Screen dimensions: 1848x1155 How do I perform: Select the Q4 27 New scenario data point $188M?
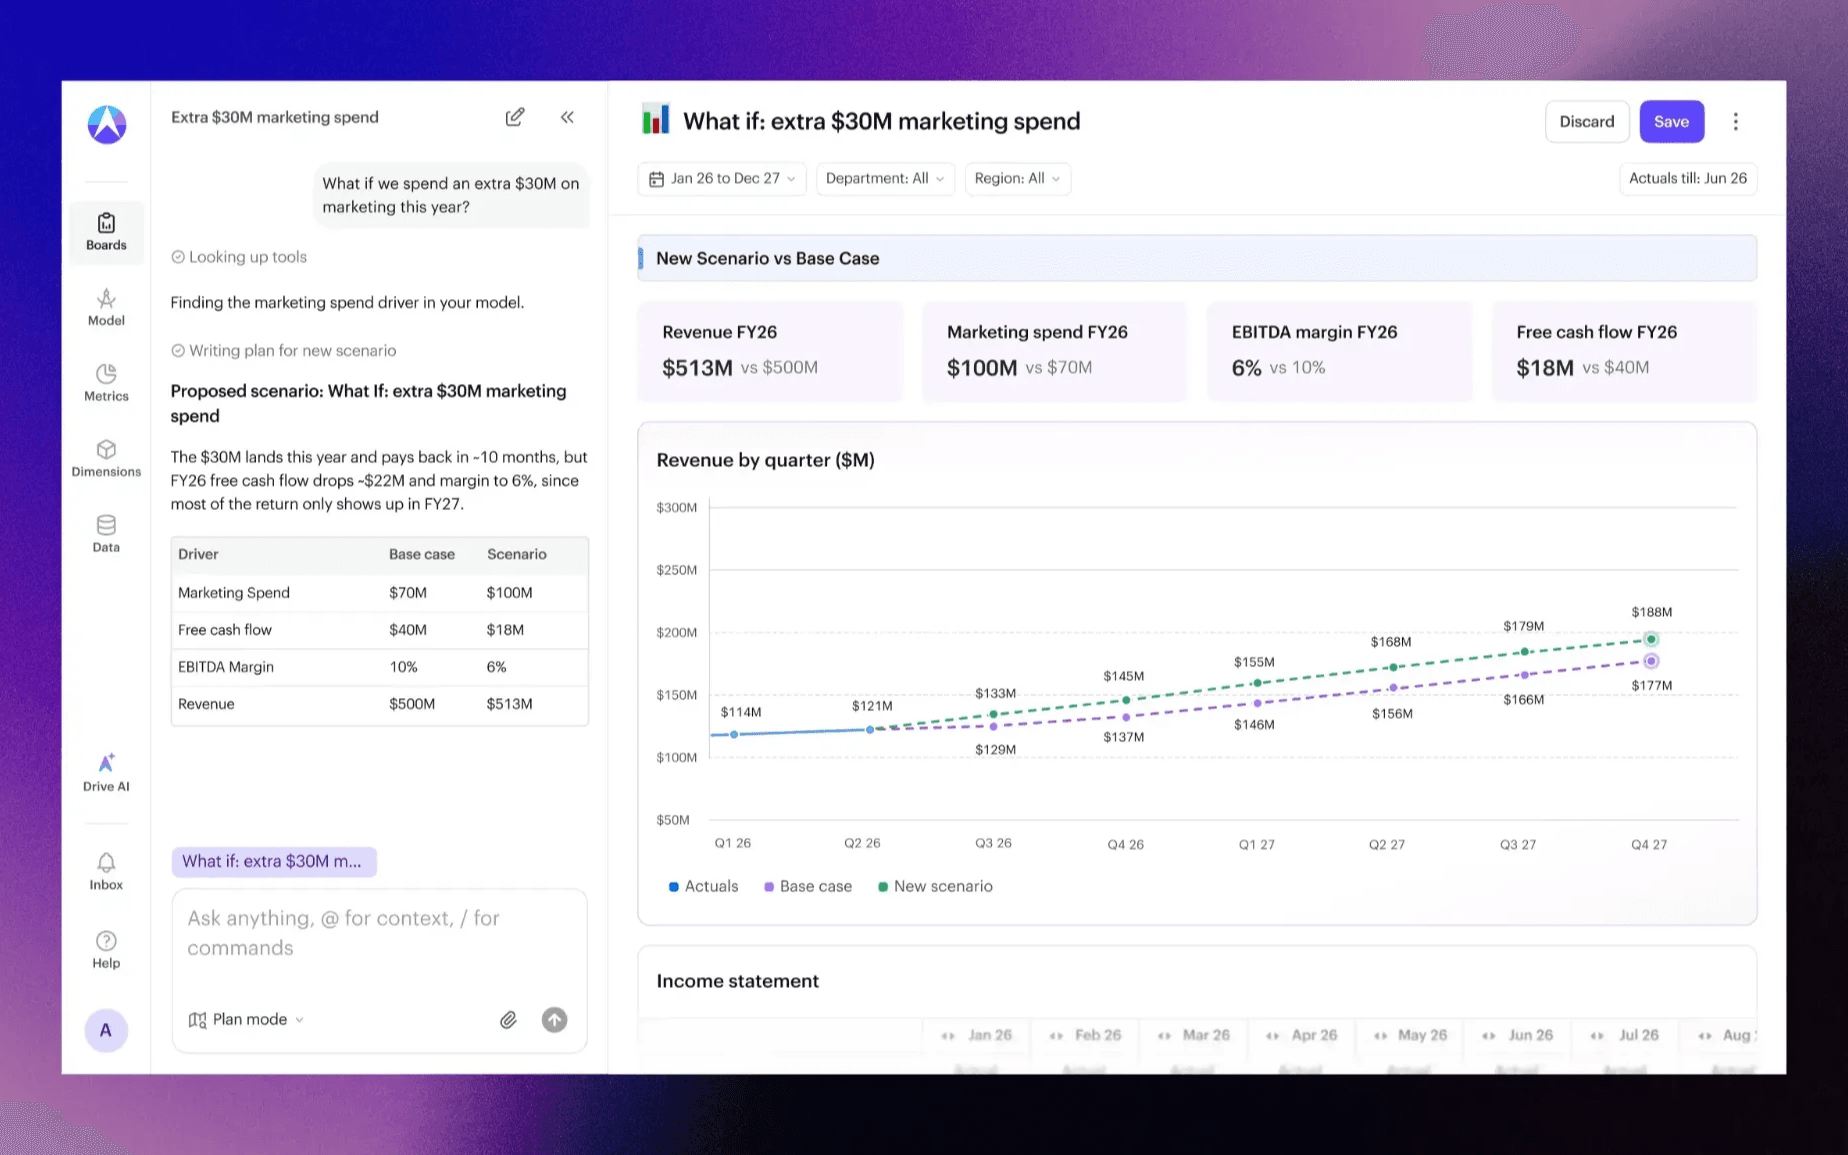[1651, 639]
